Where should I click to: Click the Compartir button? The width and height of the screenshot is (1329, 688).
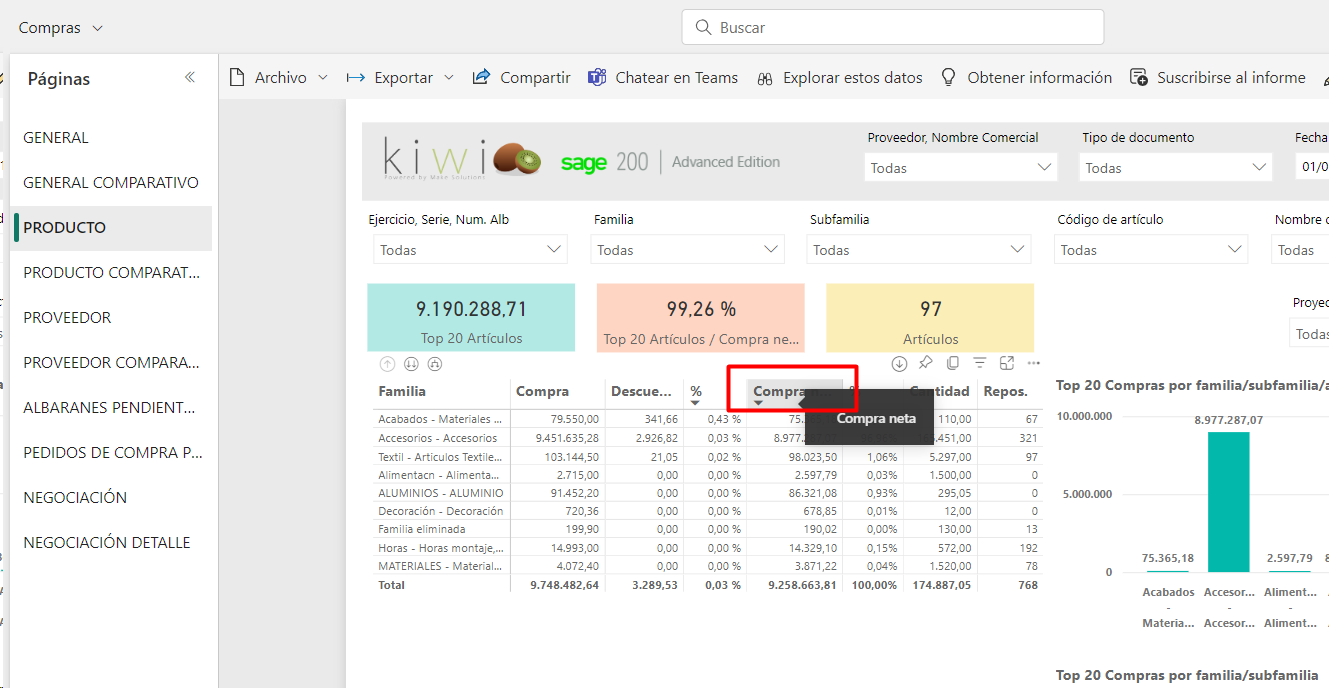tap(521, 77)
